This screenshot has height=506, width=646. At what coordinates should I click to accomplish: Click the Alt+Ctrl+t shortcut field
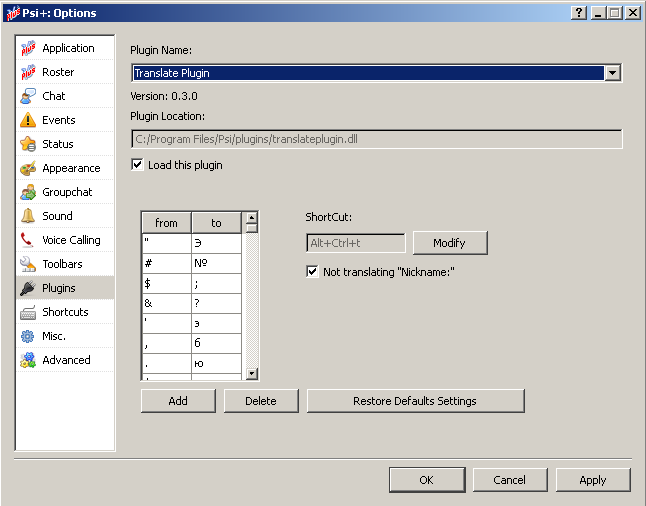coord(355,243)
